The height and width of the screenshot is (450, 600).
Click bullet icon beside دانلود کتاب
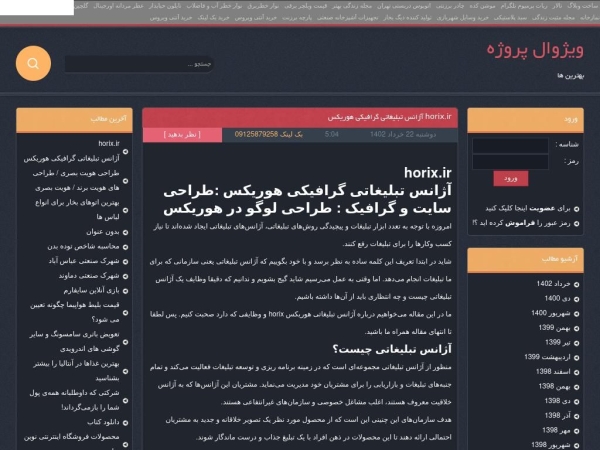click(x=126, y=423)
